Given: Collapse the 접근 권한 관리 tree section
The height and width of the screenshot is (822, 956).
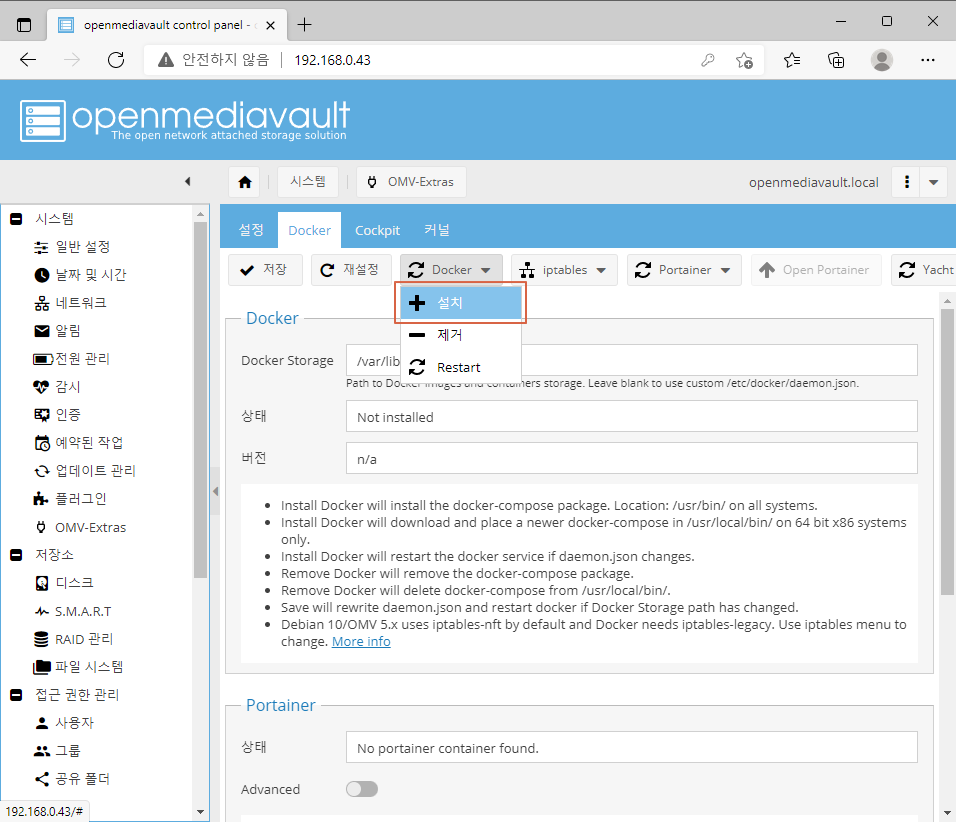Looking at the screenshot, I should [x=16, y=695].
